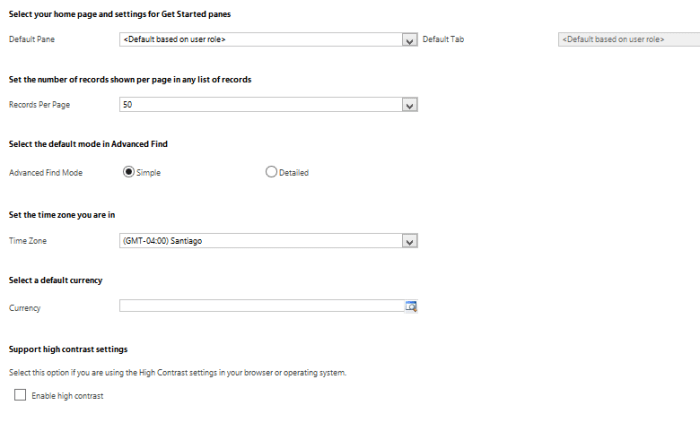Open the Currency lookup icon

[x=410, y=307]
